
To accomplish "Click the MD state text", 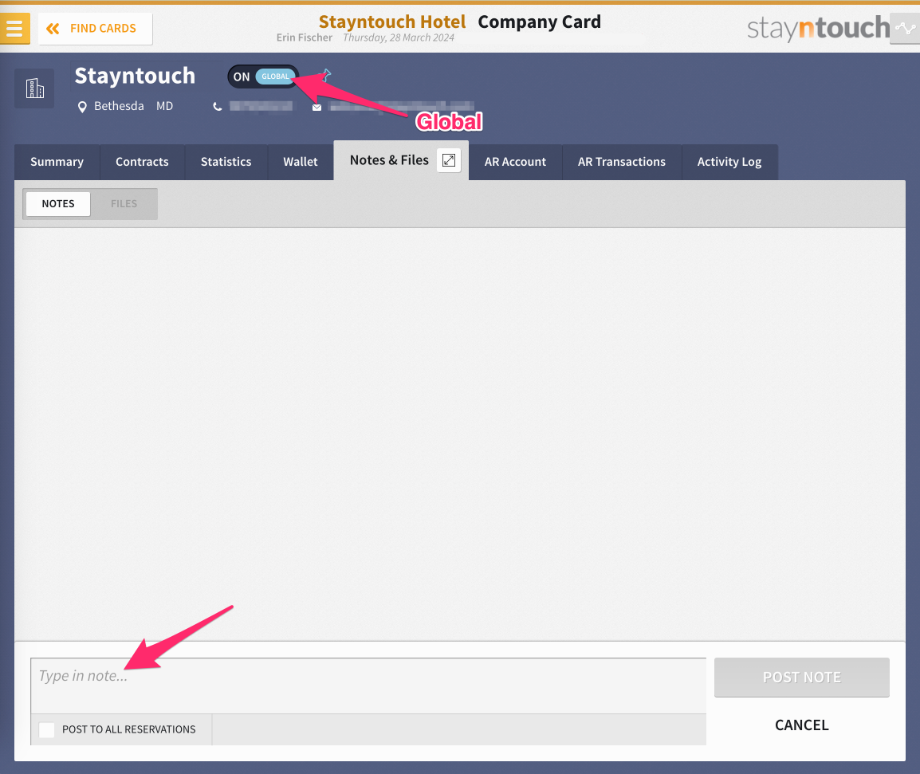I will 164,106.
